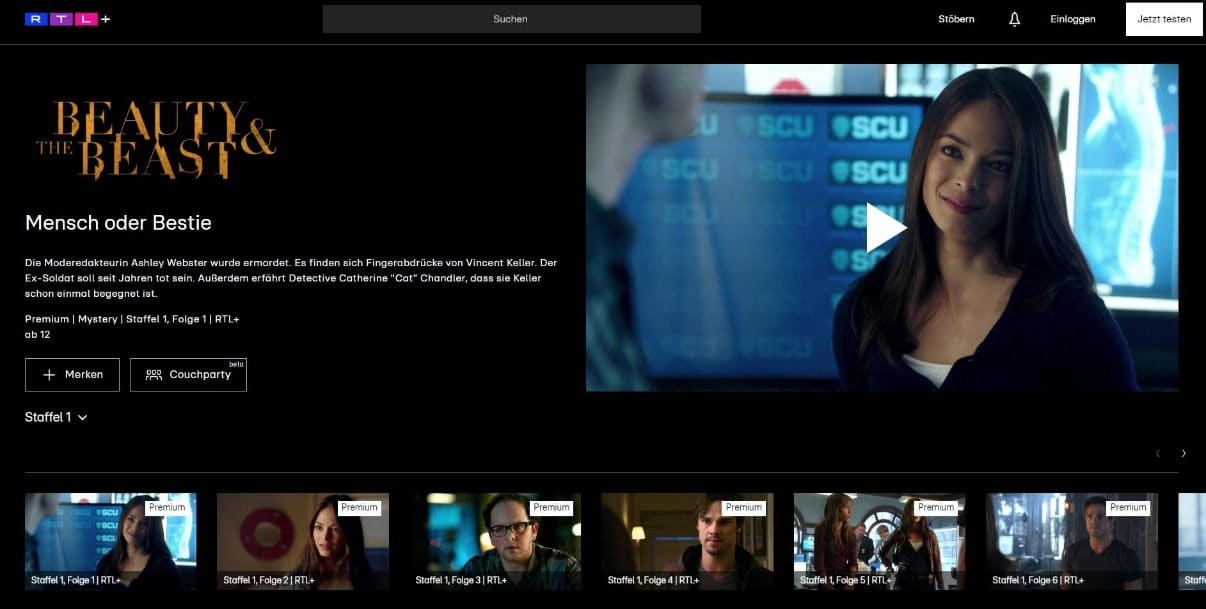Click the Premium badge on Folge 4

(743, 507)
